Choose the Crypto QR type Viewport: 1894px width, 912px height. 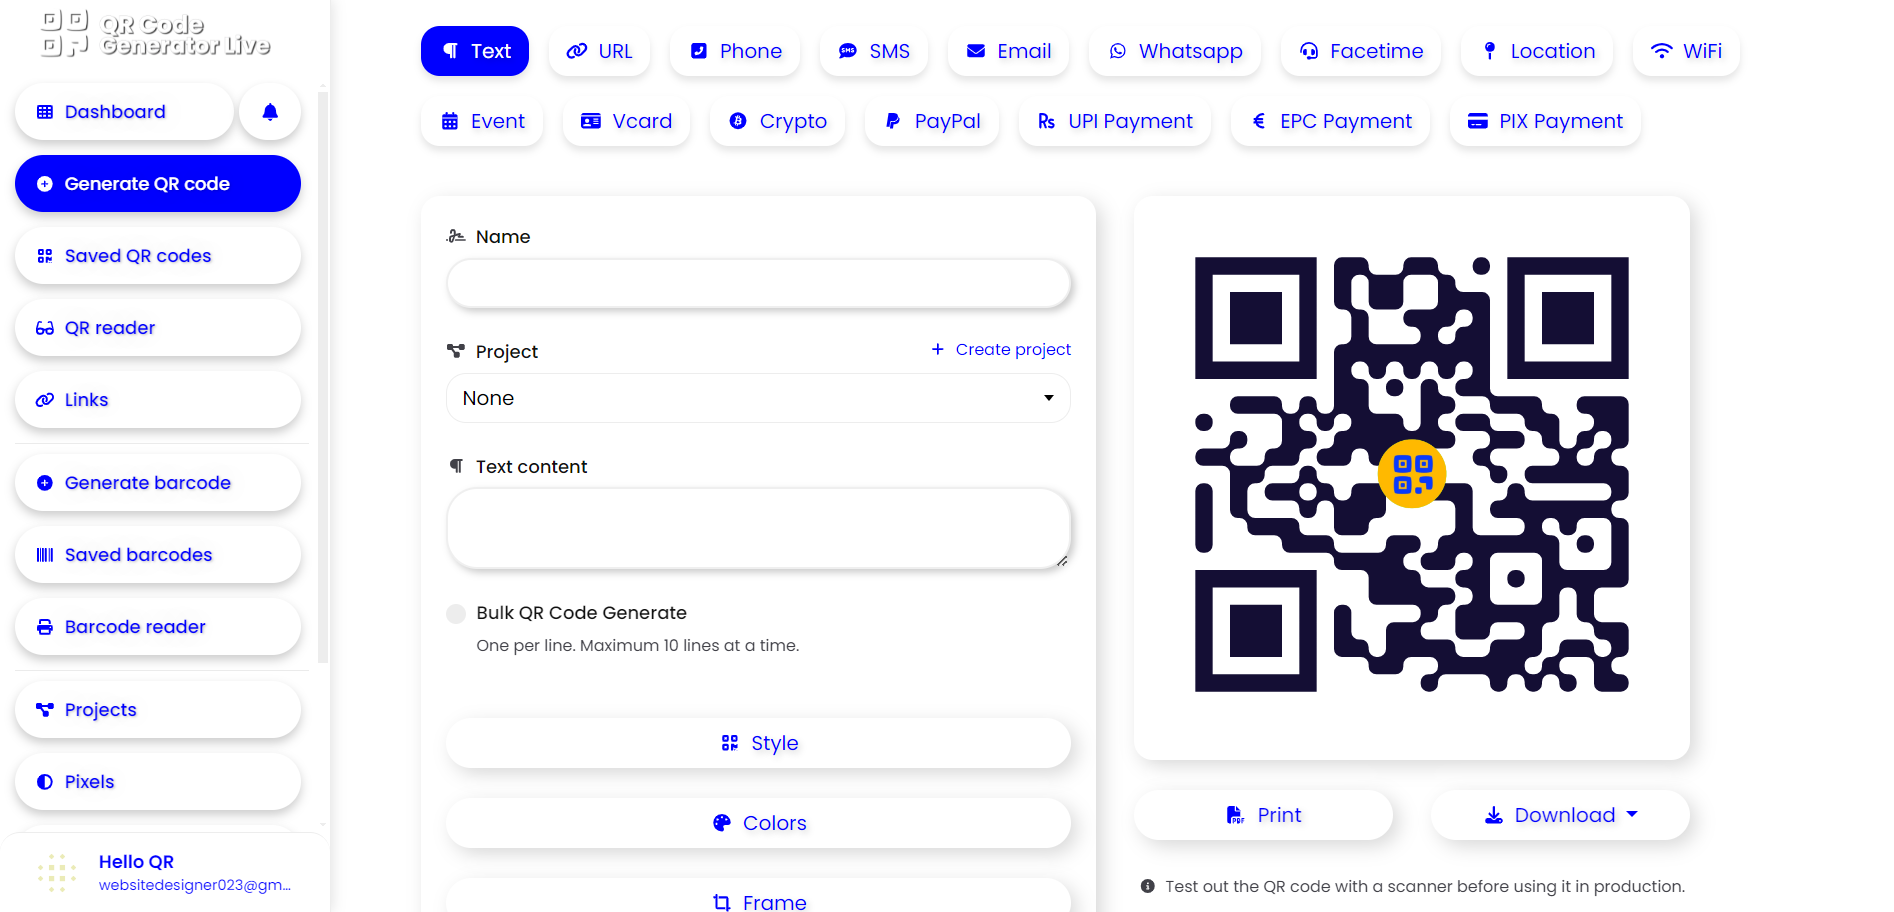777,121
